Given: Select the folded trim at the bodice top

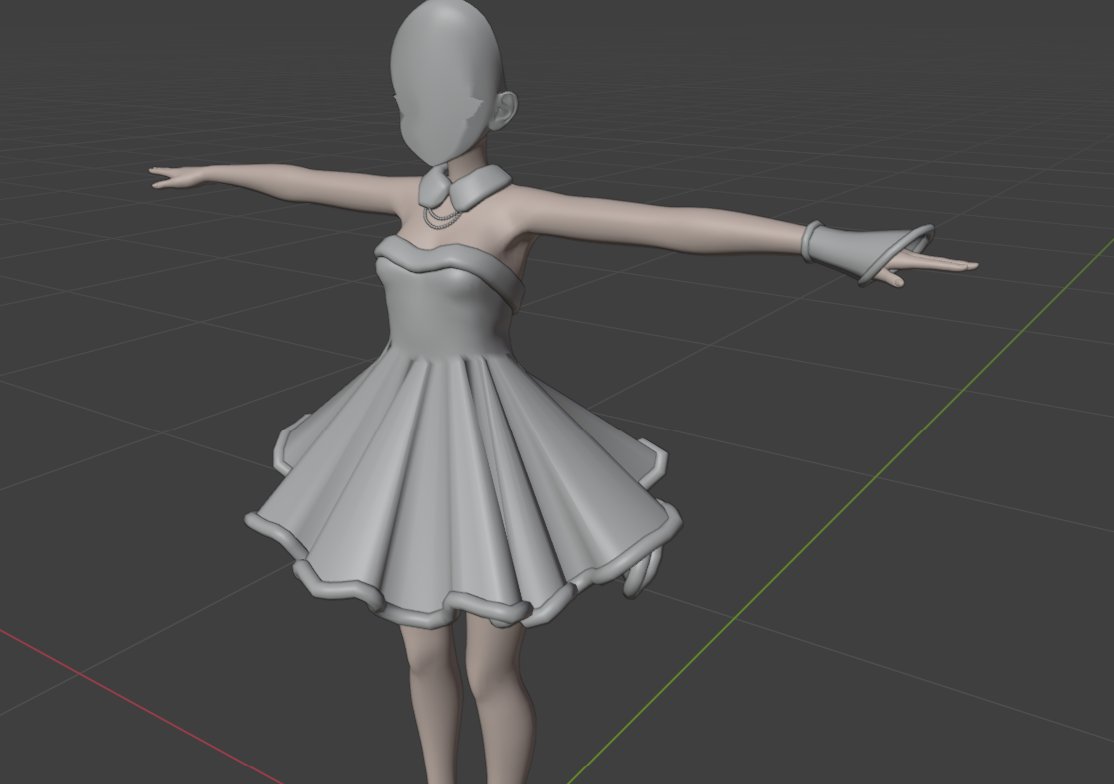Looking at the screenshot, I should [448, 266].
